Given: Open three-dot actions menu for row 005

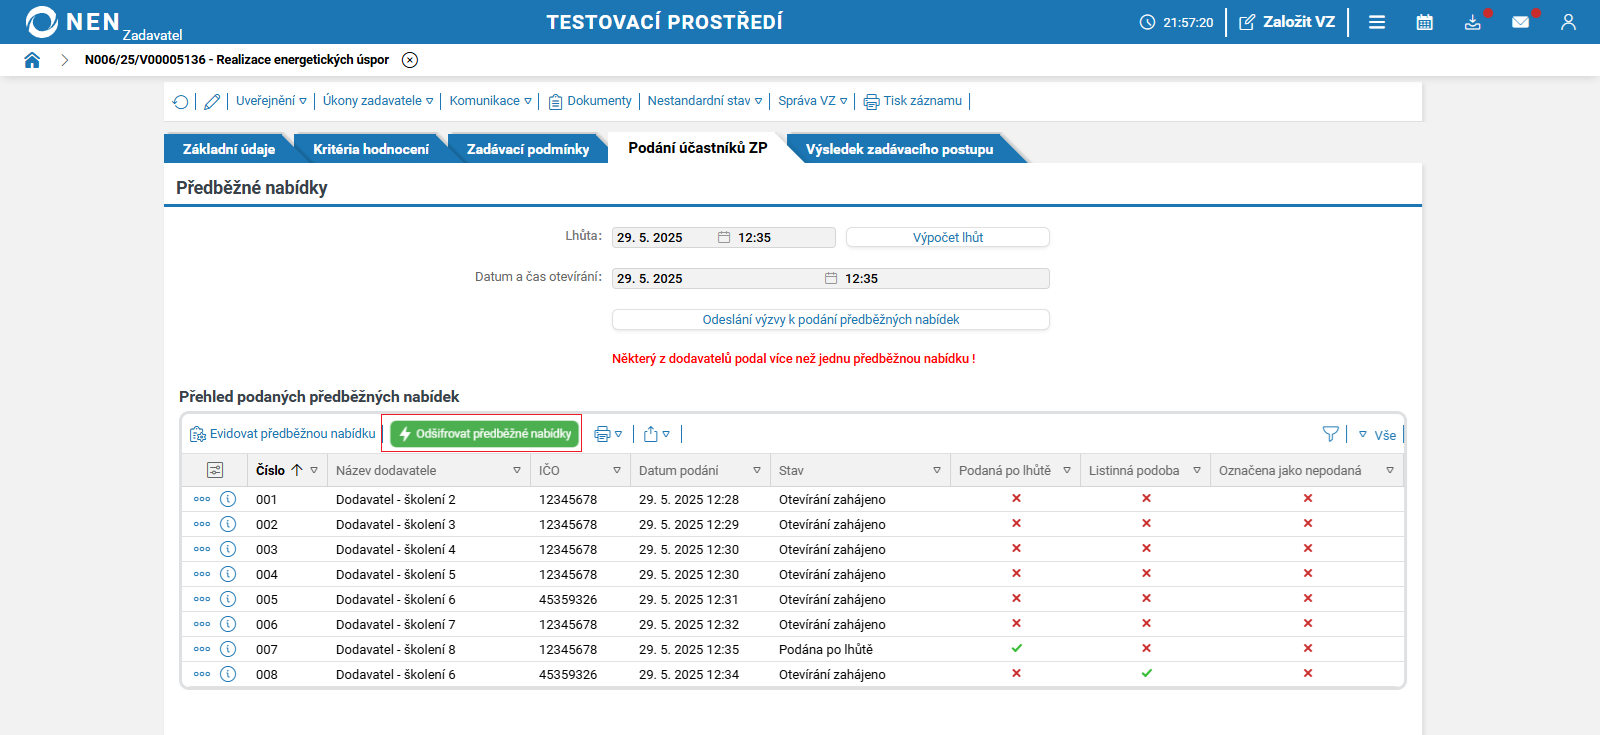Looking at the screenshot, I should (x=202, y=599).
